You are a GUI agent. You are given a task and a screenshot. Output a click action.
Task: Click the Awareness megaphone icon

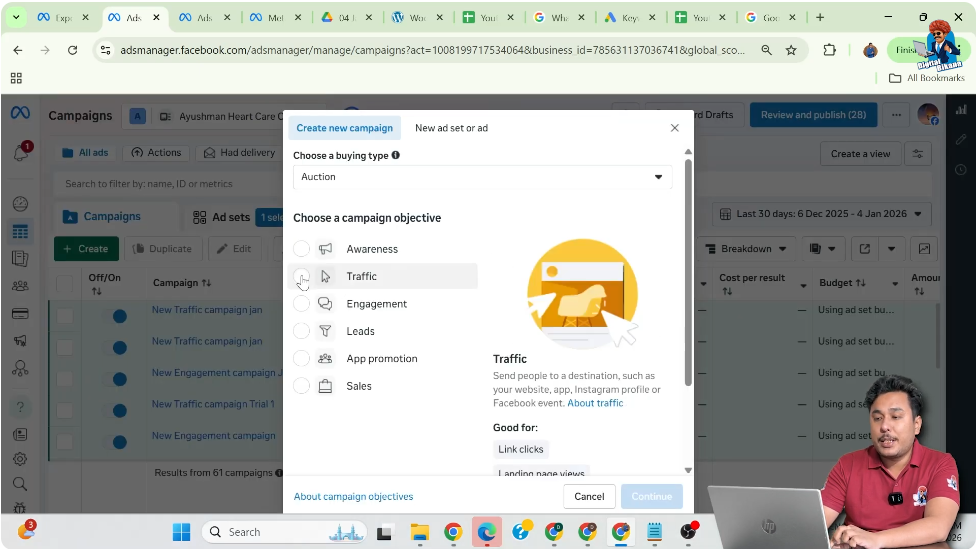click(325, 249)
